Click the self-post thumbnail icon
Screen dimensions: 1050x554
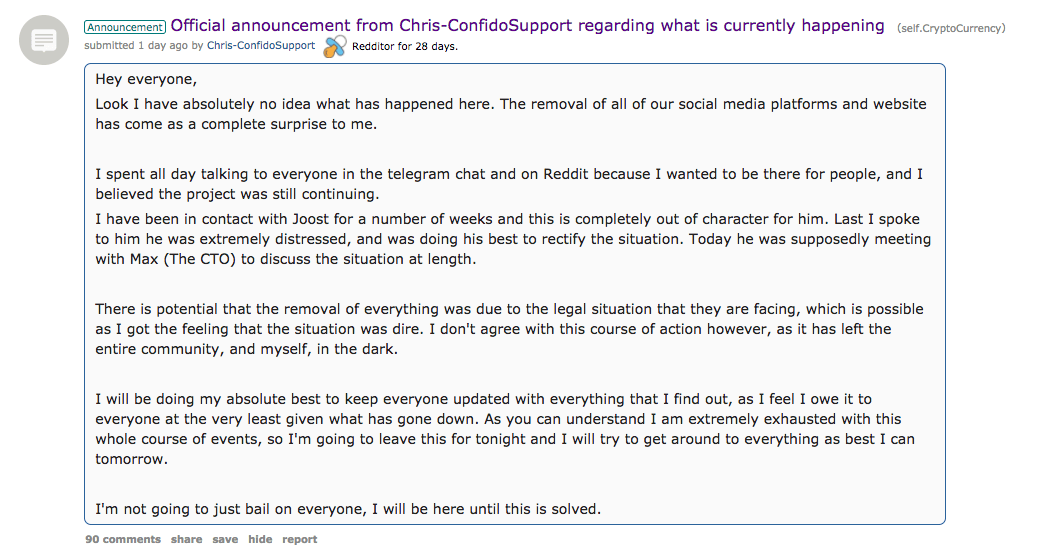tap(44, 41)
